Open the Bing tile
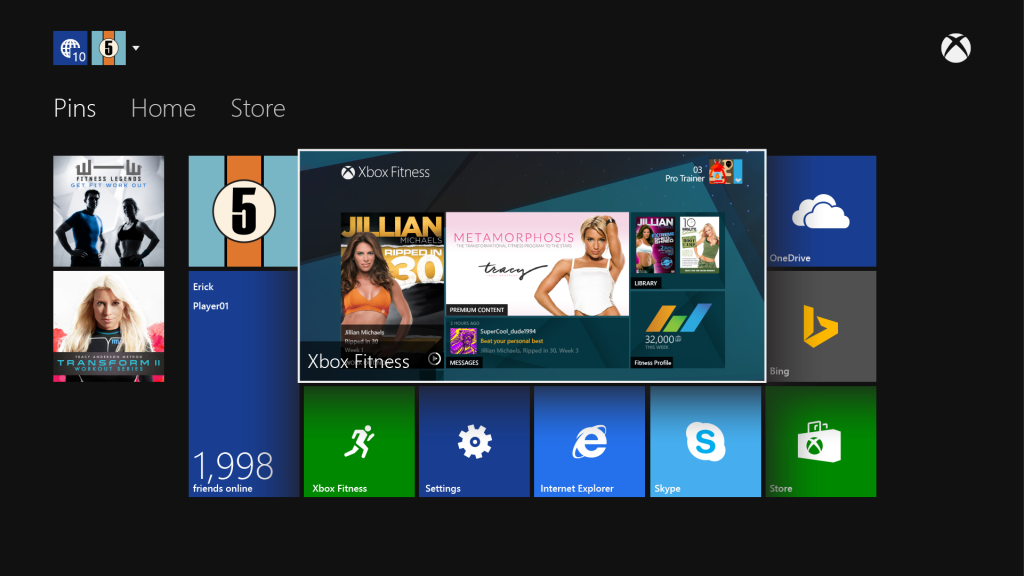 coord(822,327)
